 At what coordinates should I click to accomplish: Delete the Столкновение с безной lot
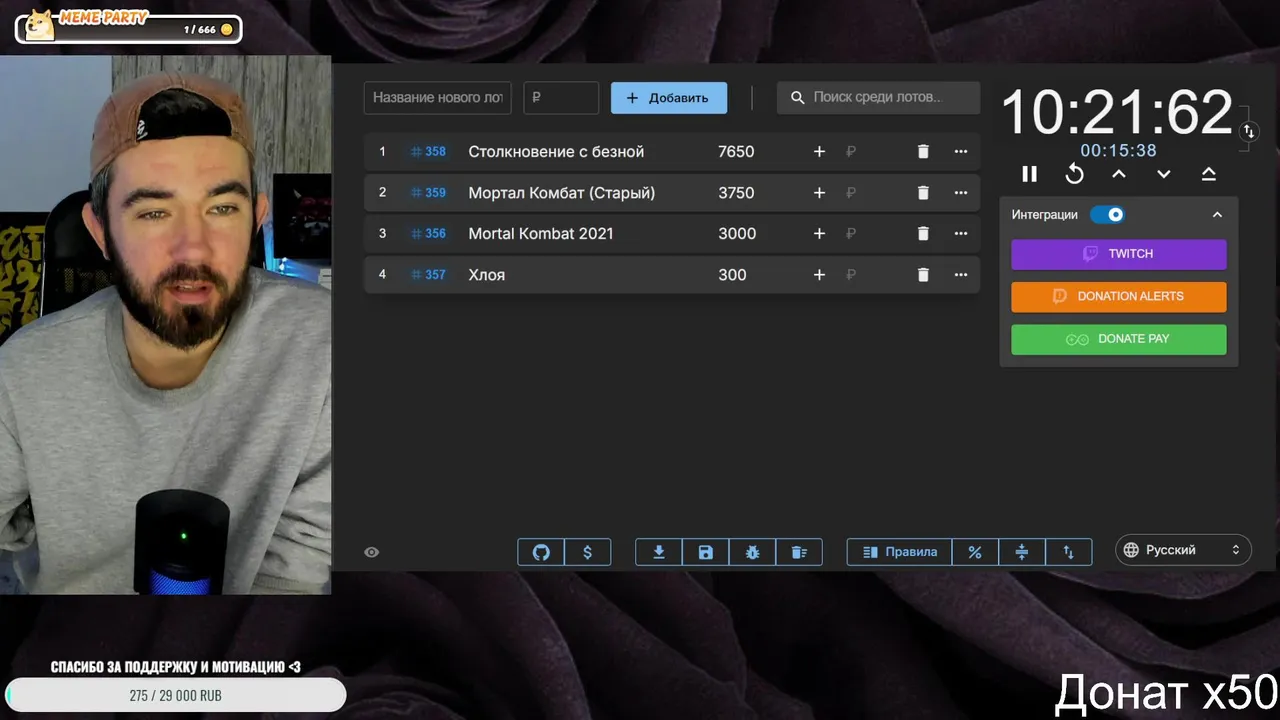point(923,152)
